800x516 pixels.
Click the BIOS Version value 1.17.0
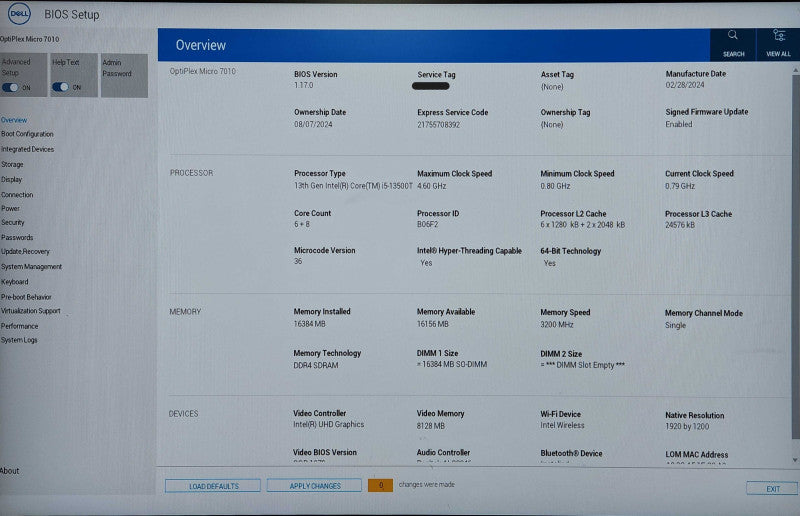tap(304, 85)
